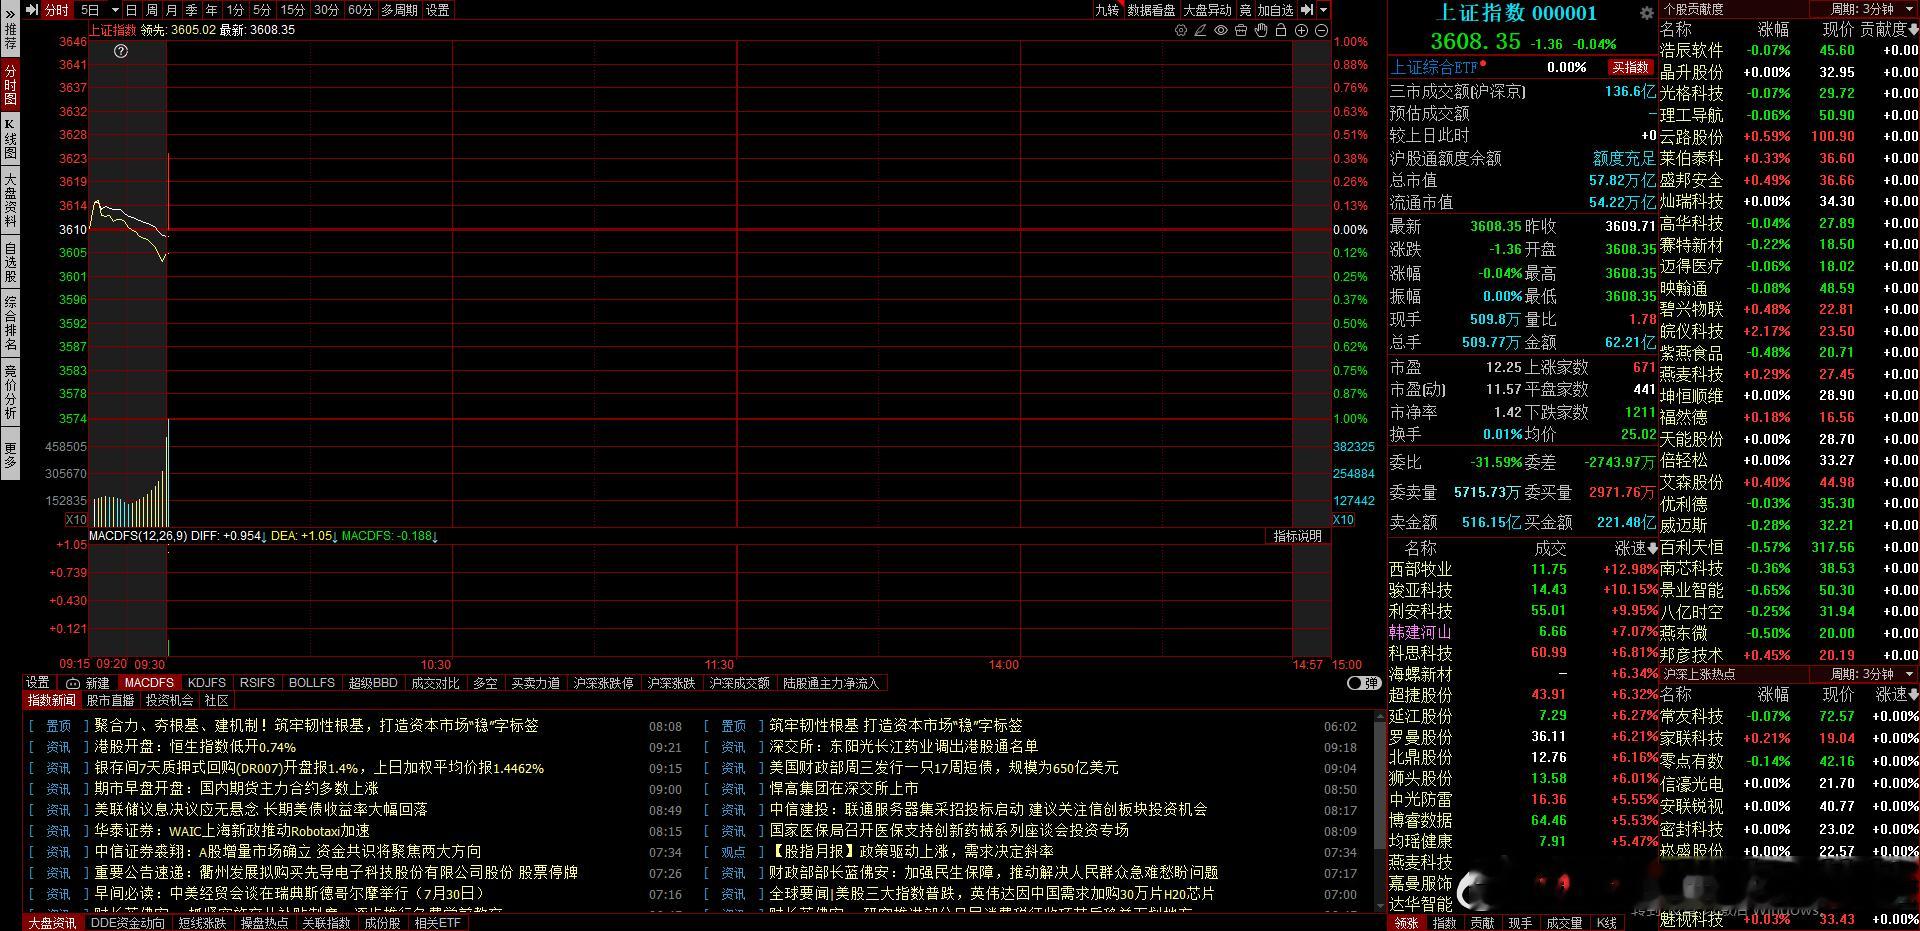Click 指标说明 button
The image size is (1920, 931).
(1297, 536)
